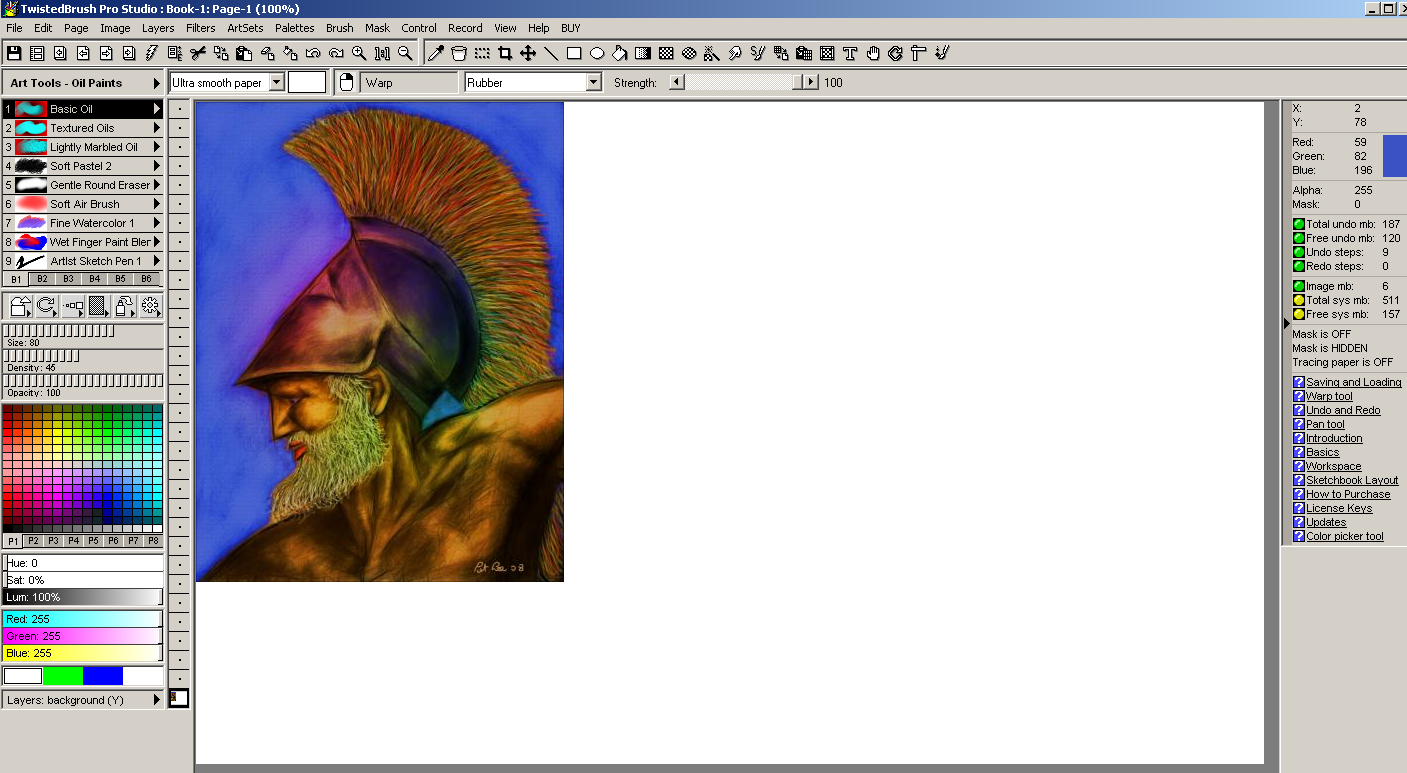Open the Undo and Redo help link

coord(1343,410)
